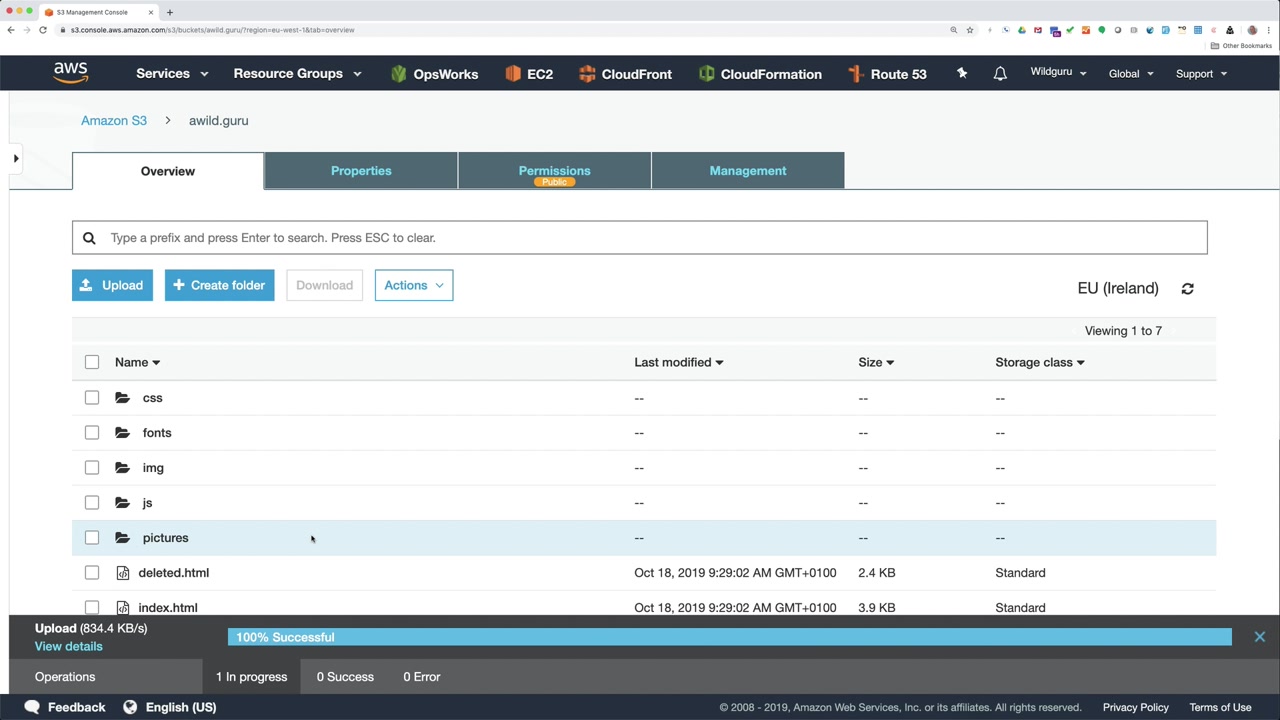Open the notifications bell
The height and width of the screenshot is (720, 1280).
click(x=1000, y=74)
